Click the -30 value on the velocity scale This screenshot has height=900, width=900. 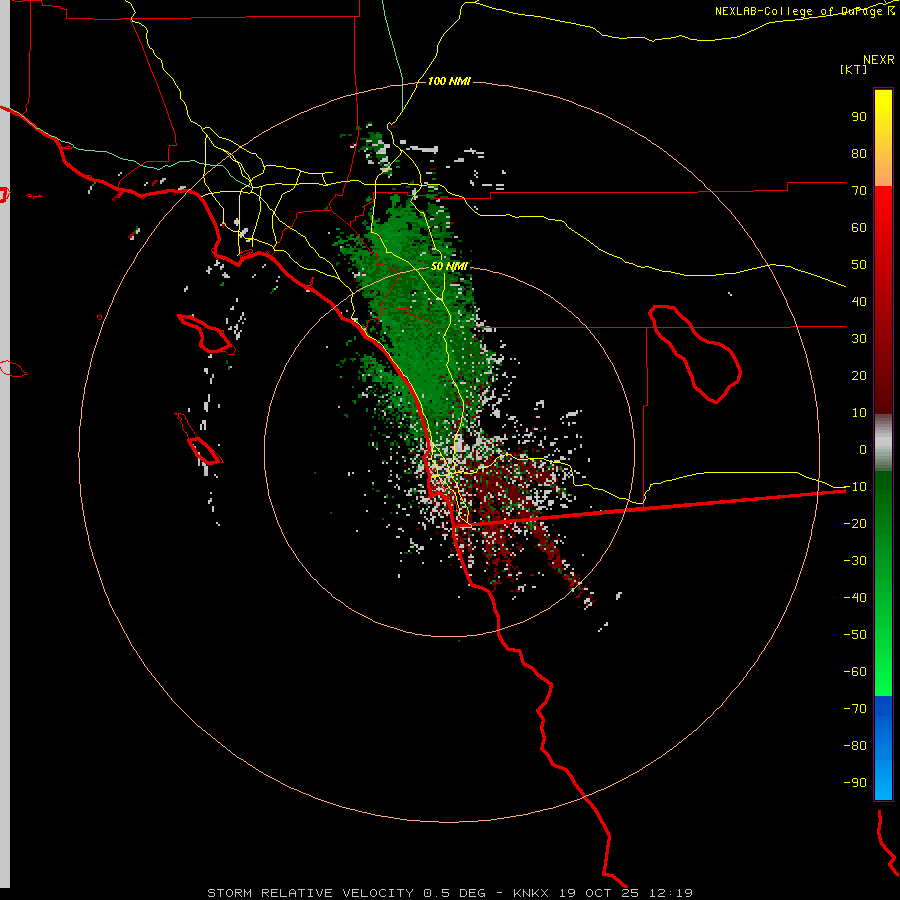[855, 561]
